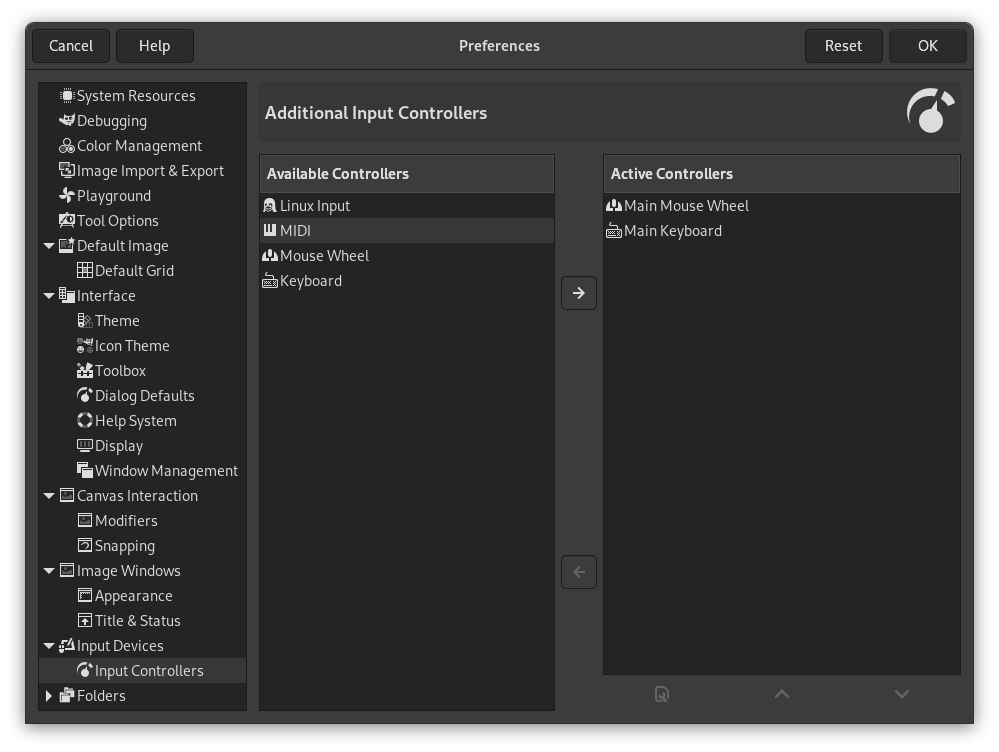Click the Main Keyboard controller icon
Image resolution: width=999 pixels, height=752 pixels.
coord(613,230)
